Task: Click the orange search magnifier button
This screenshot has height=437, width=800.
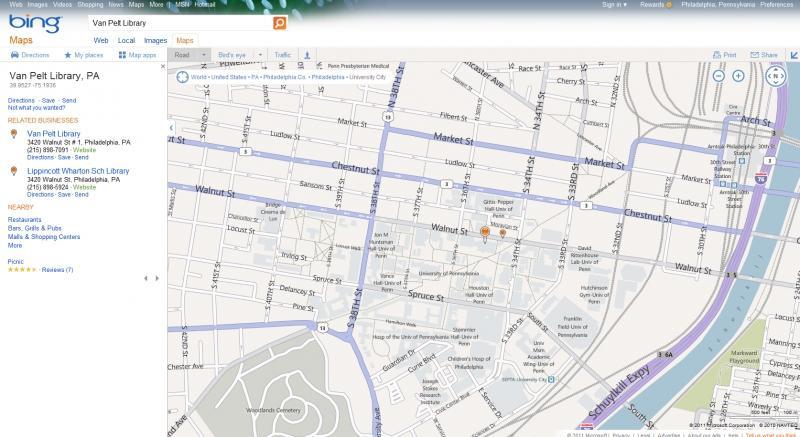Action: click(x=279, y=23)
